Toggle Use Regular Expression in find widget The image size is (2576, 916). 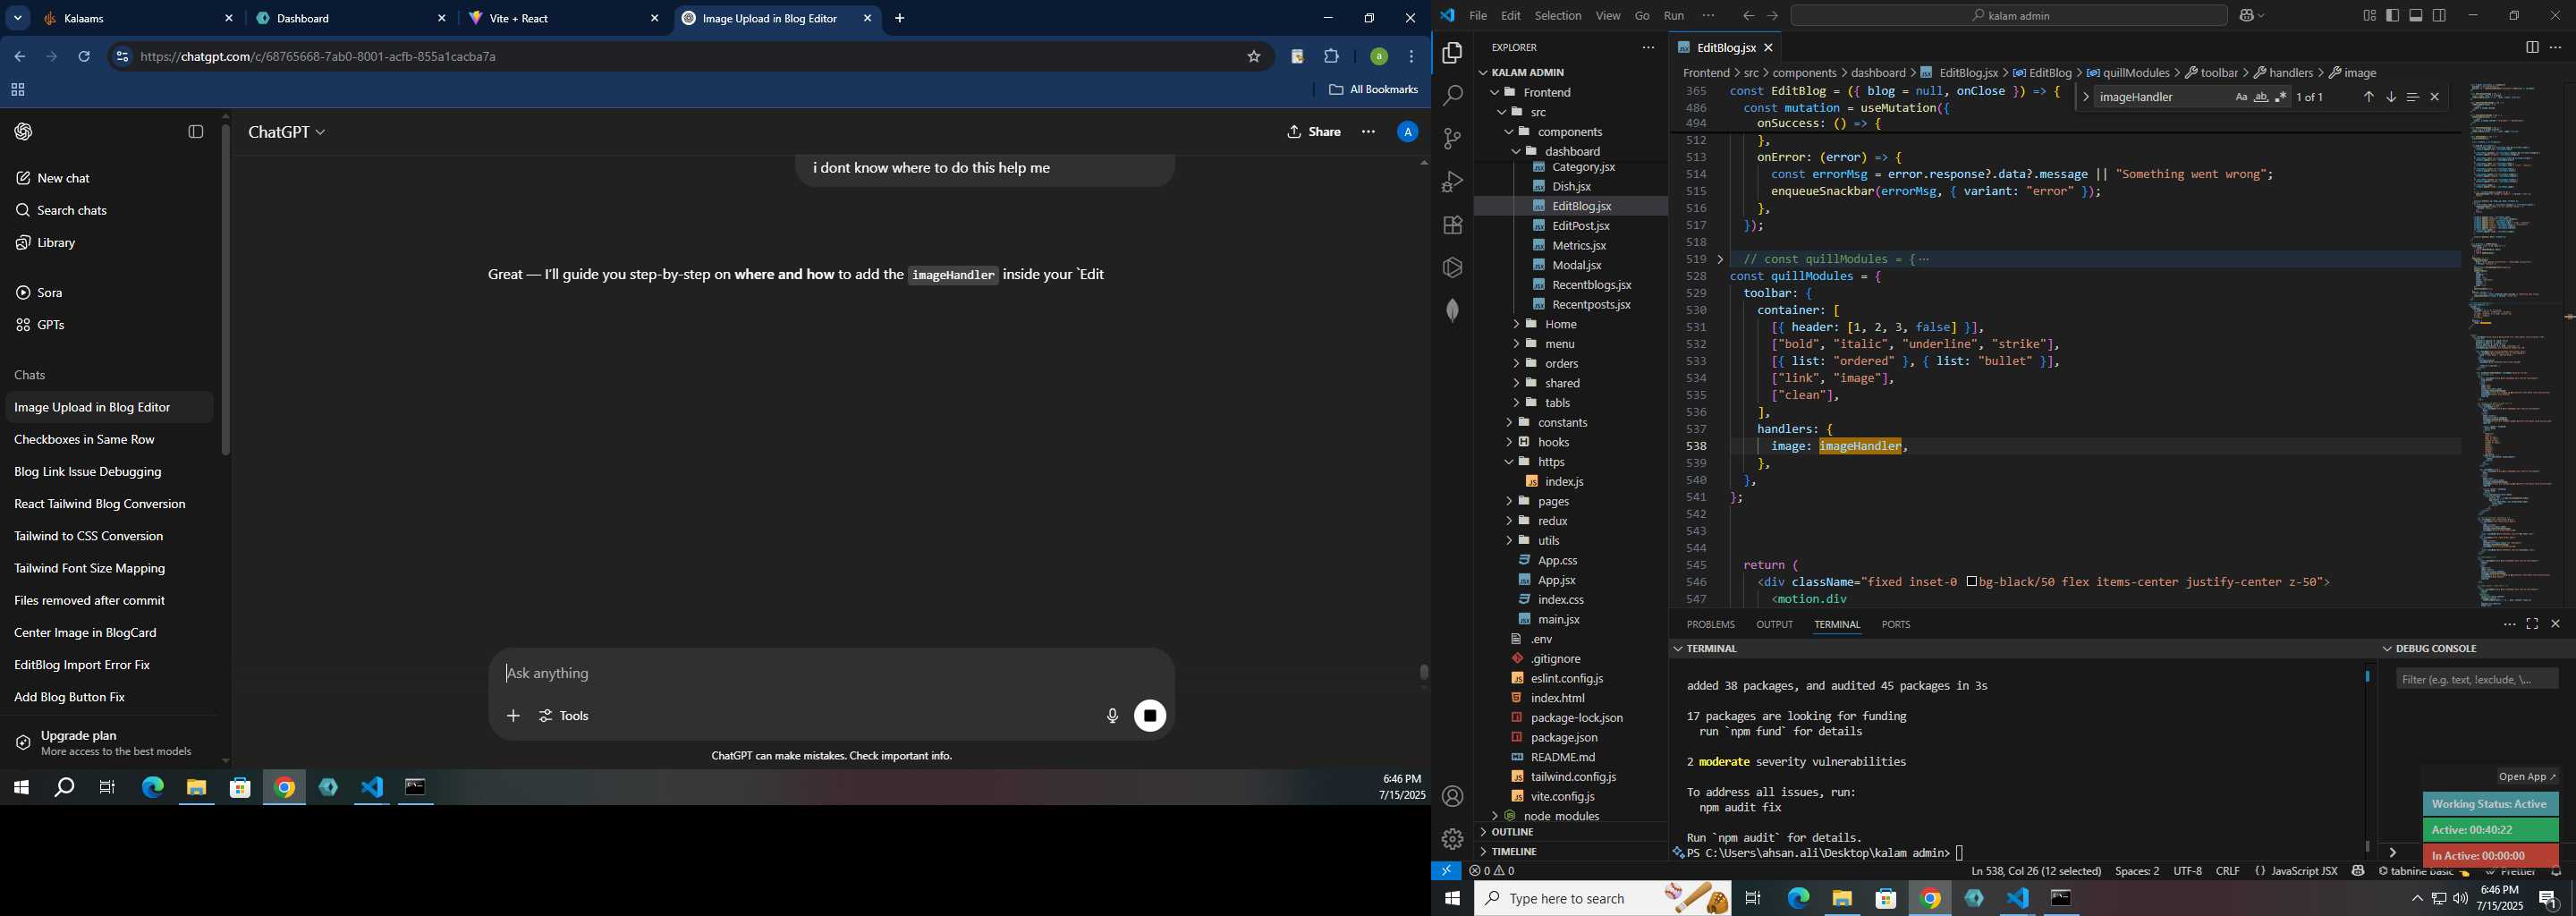pos(2281,97)
